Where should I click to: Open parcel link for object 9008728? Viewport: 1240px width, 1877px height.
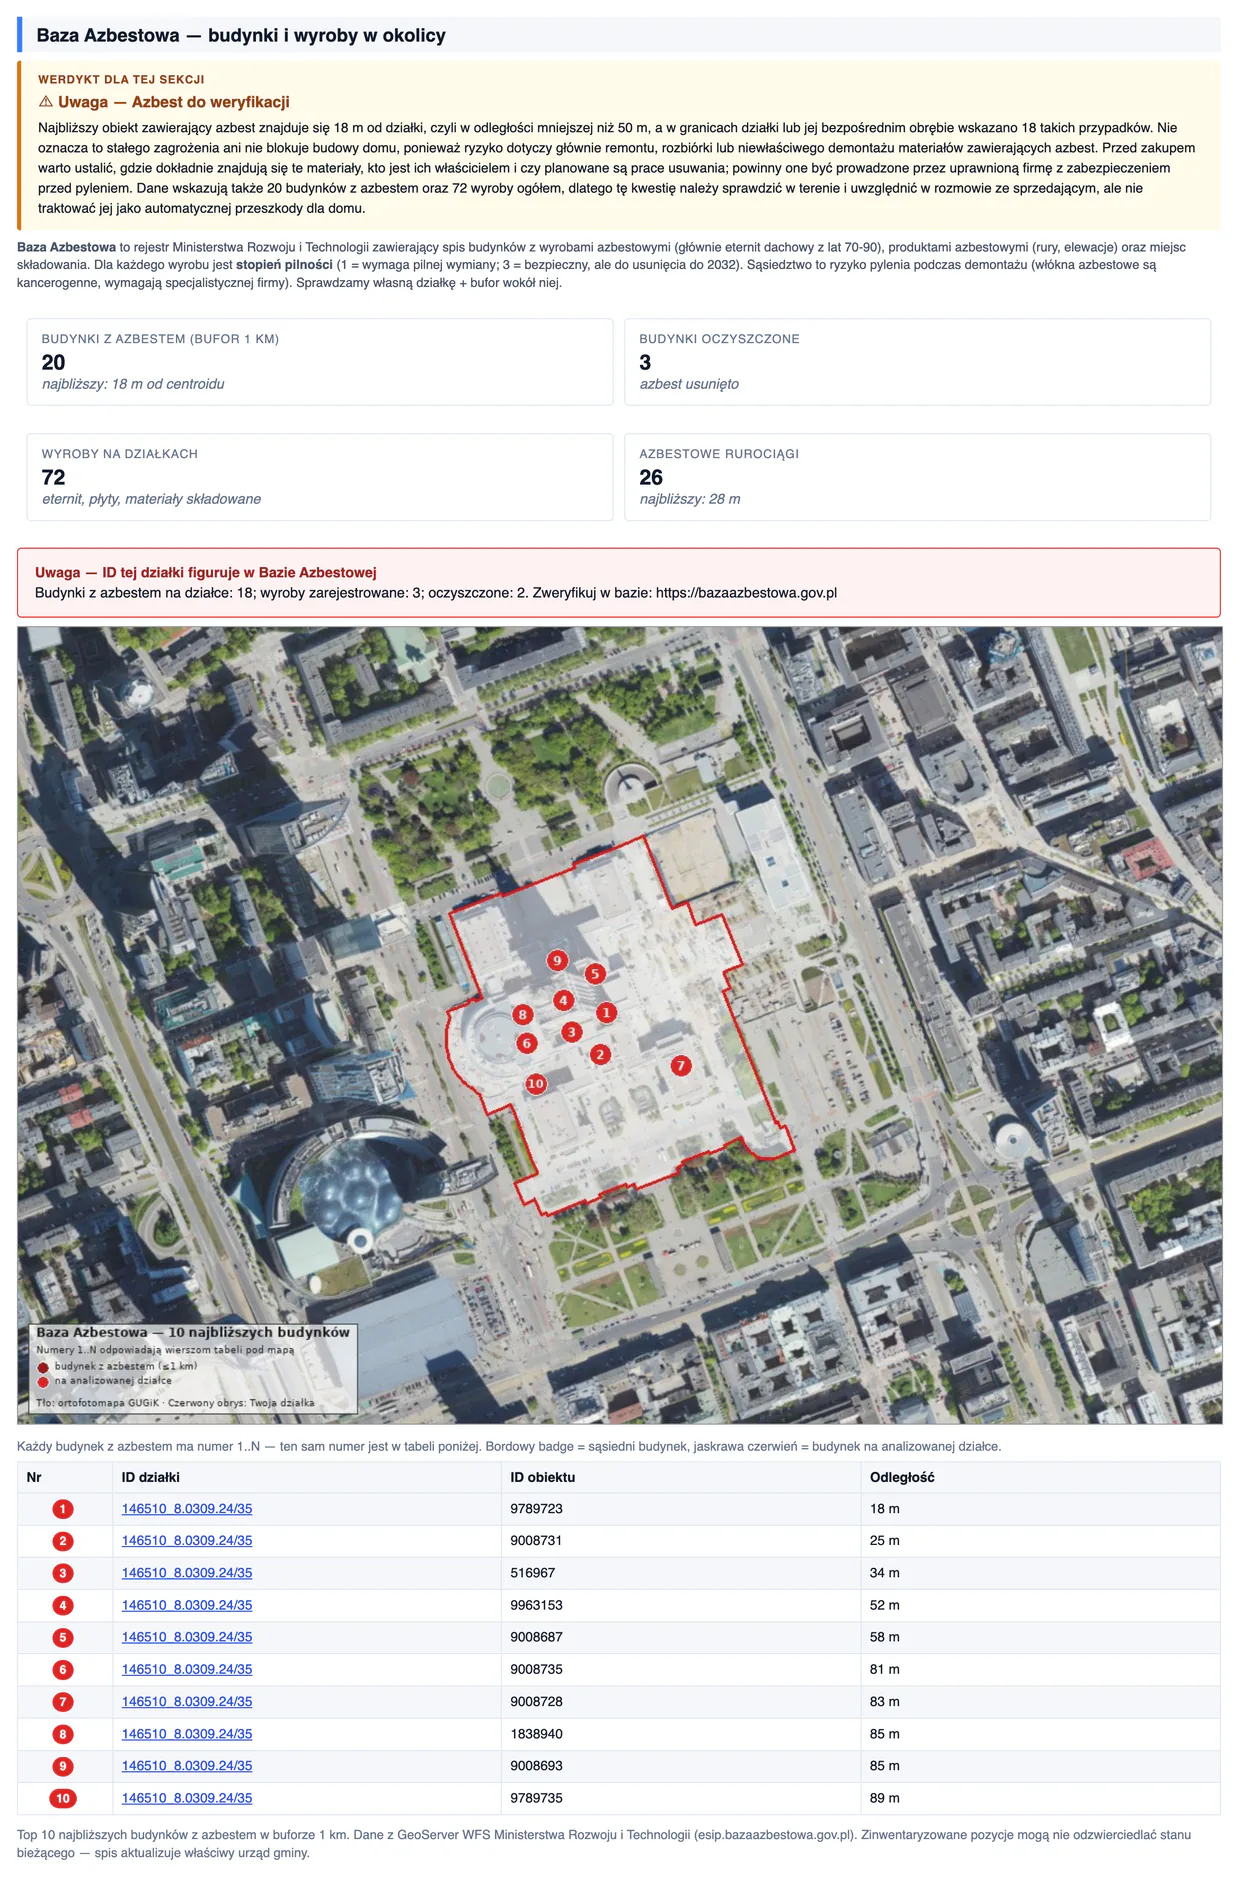click(x=187, y=1700)
